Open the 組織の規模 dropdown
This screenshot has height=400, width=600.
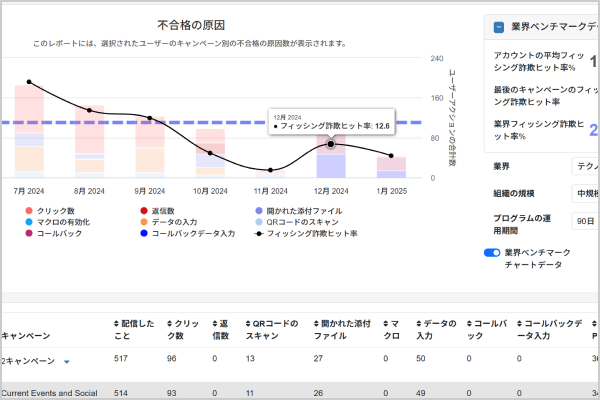585,193
